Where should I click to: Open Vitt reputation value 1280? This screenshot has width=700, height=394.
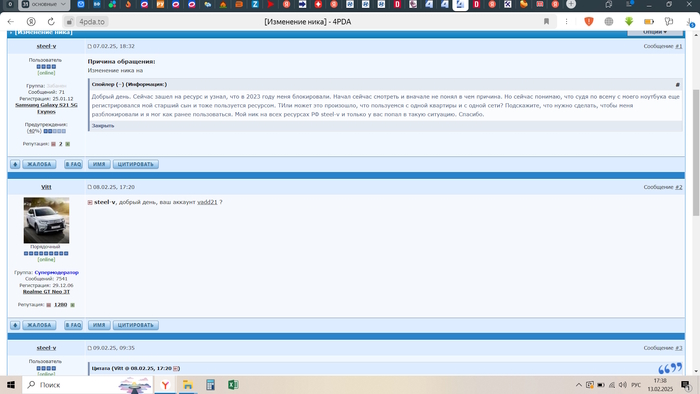60,305
